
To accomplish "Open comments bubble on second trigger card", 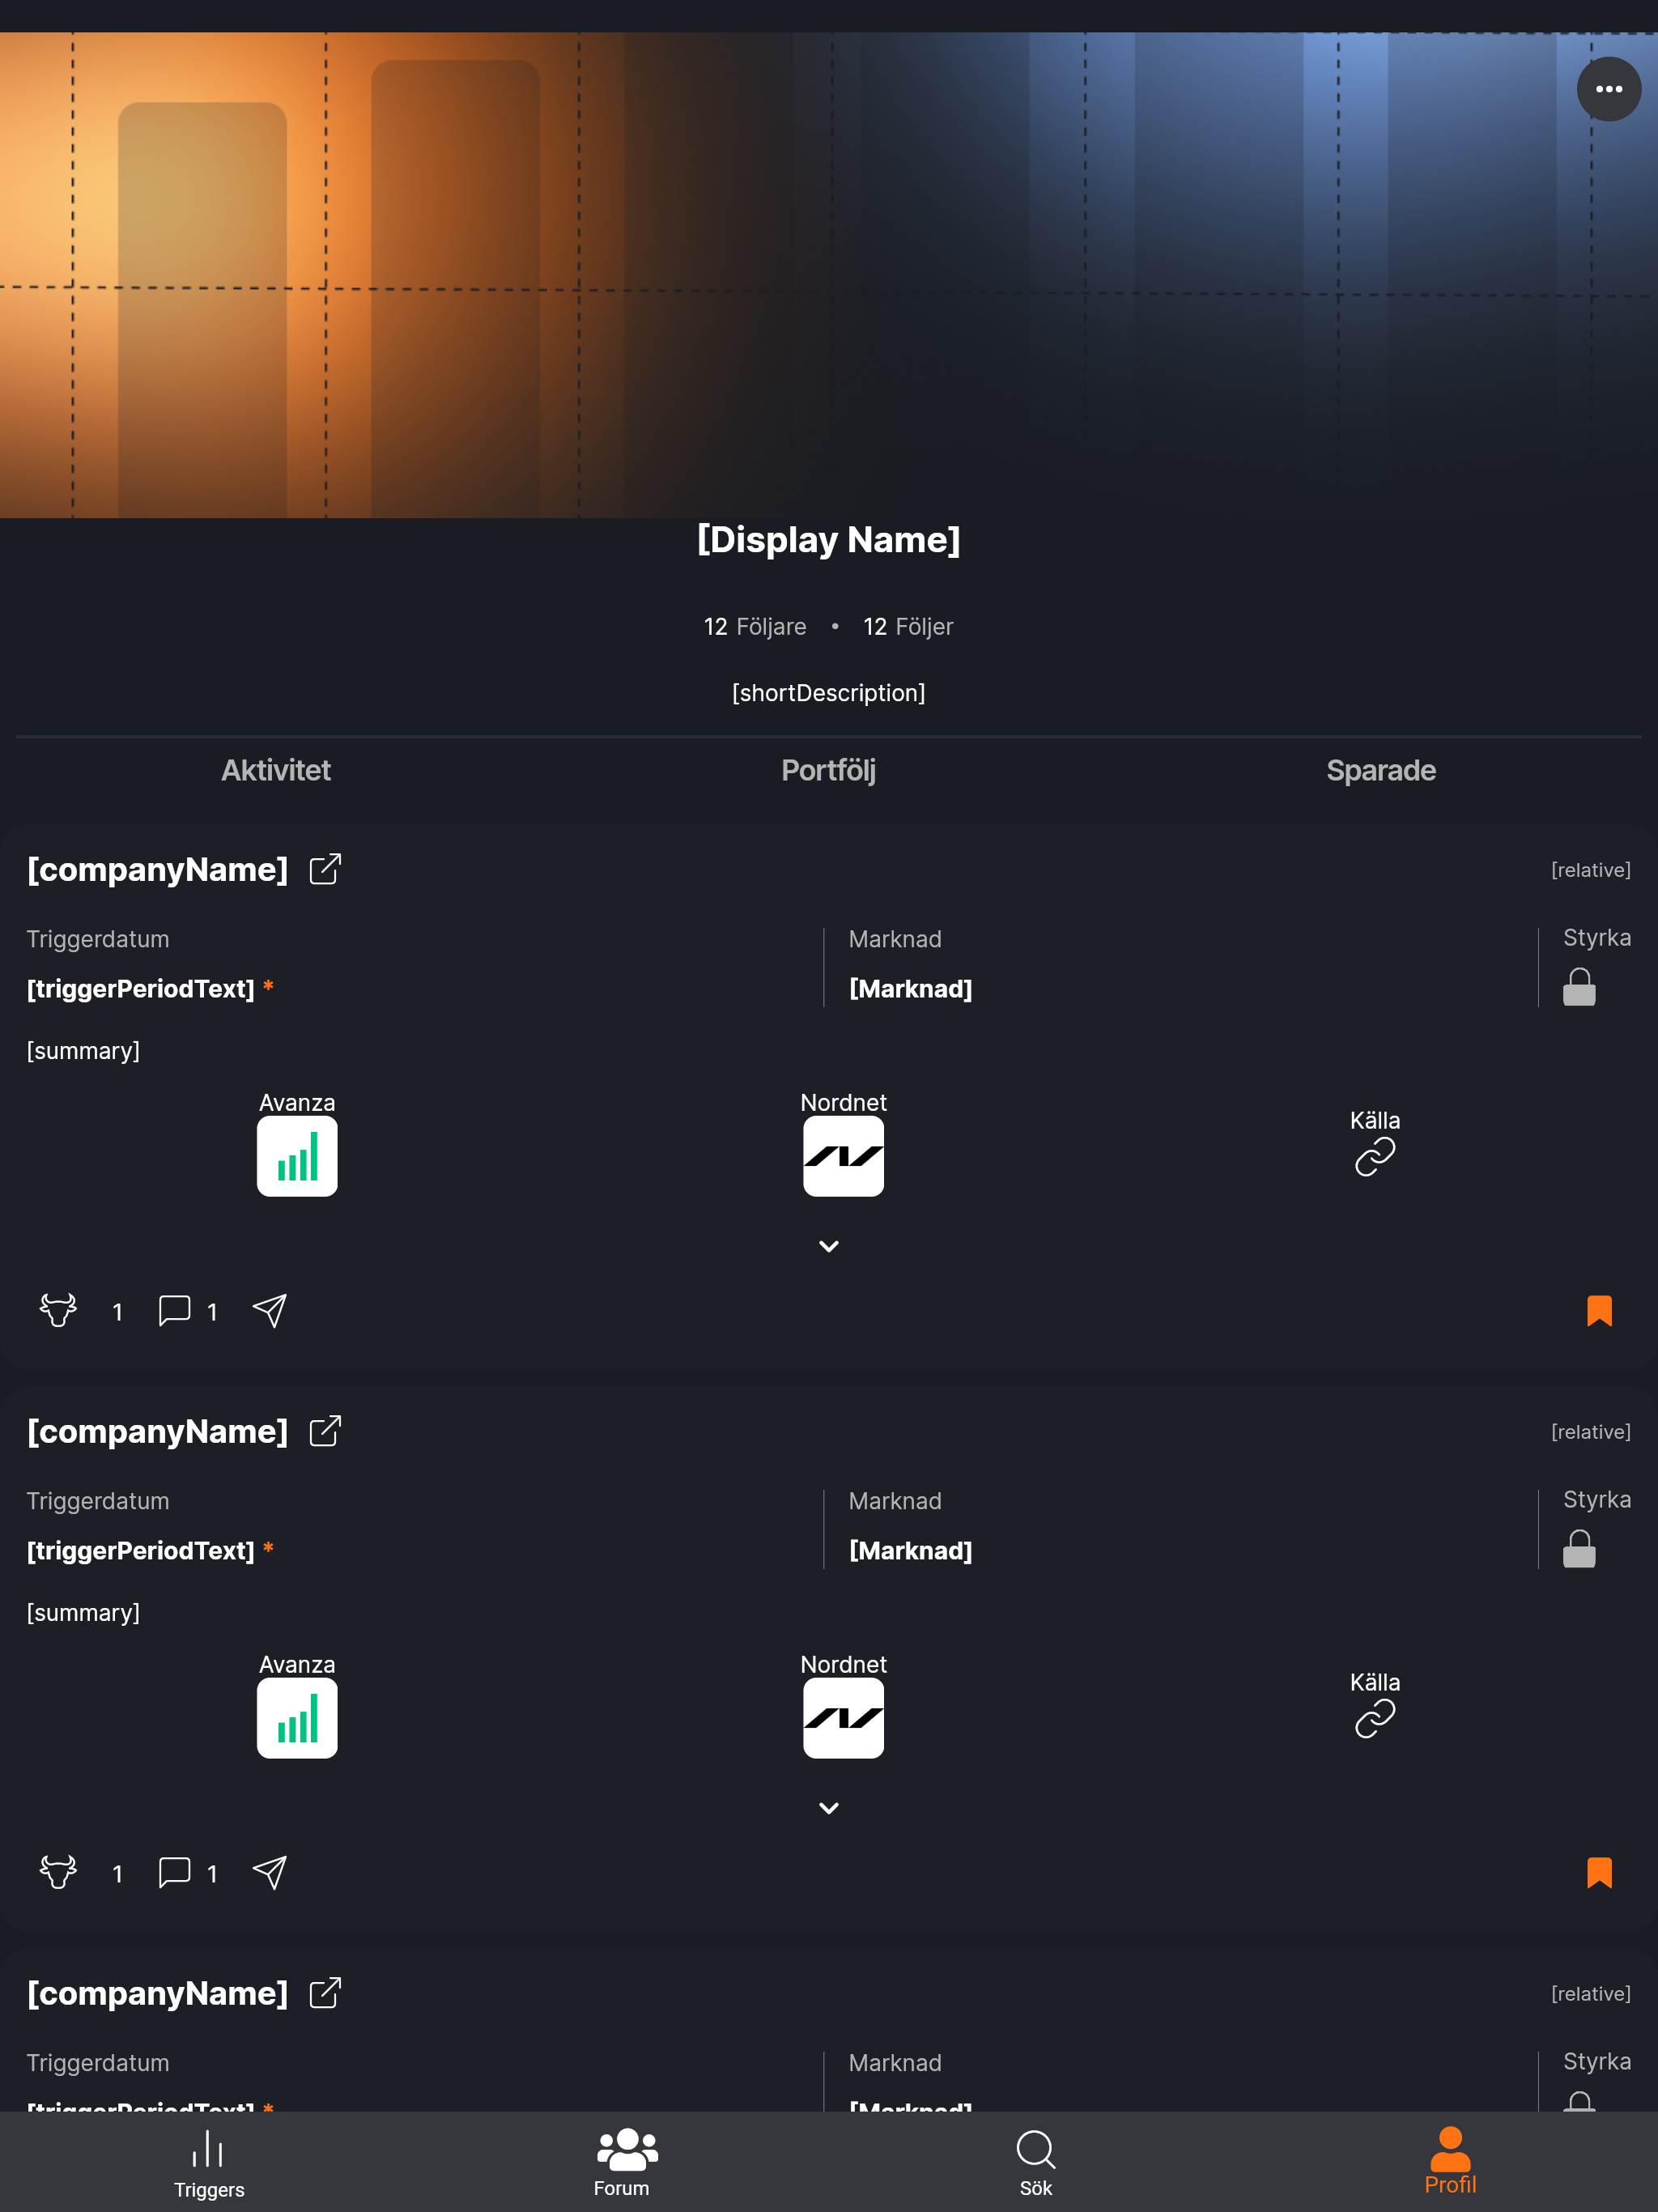I will point(174,1872).
